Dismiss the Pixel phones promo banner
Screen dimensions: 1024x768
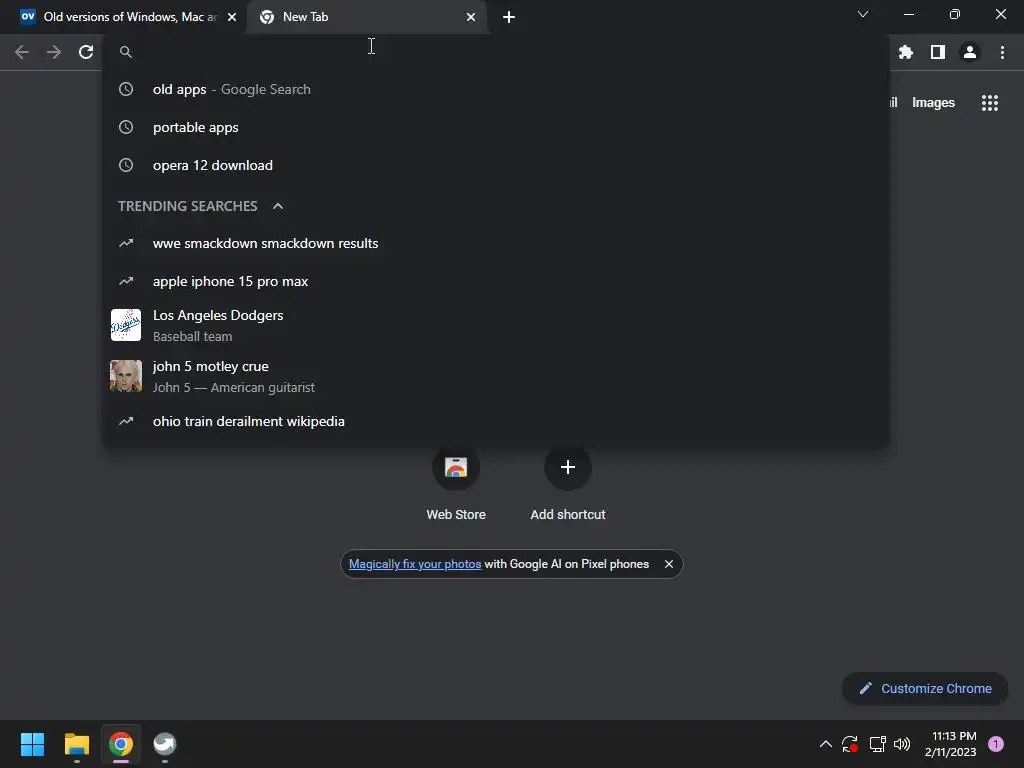click(x=669, y=564)
